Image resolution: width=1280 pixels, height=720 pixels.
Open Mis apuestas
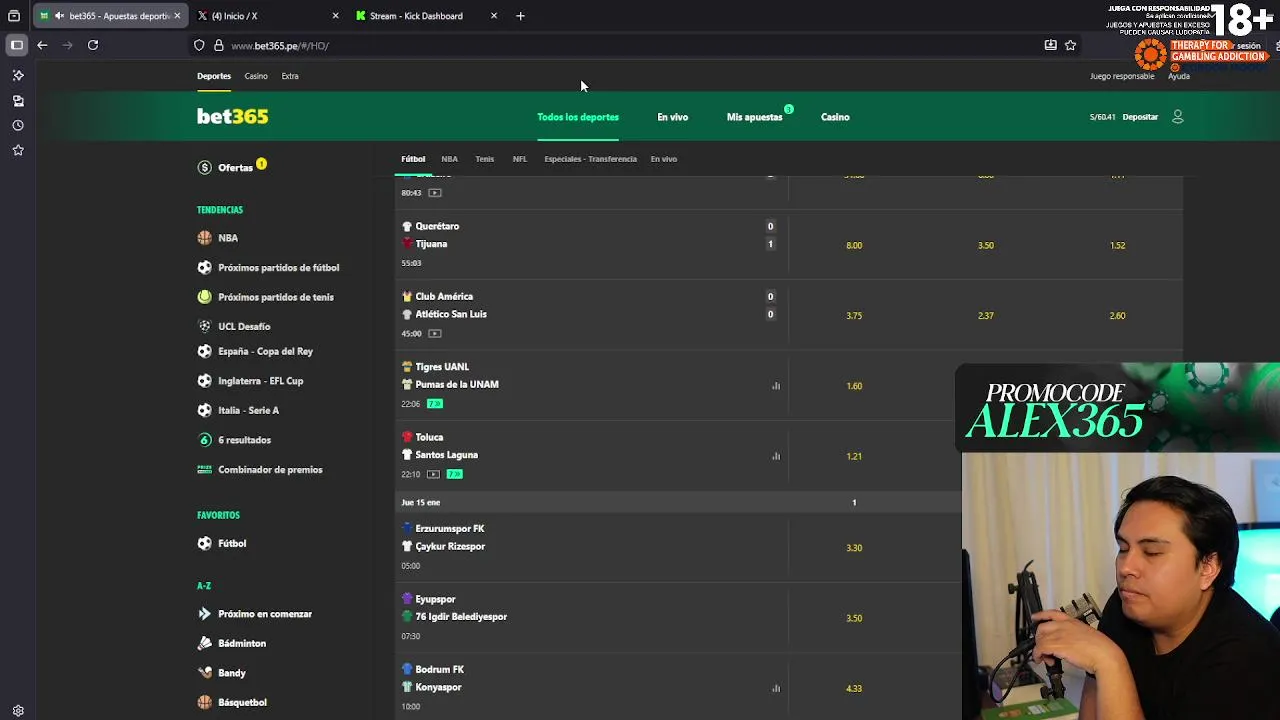point(755,117)
